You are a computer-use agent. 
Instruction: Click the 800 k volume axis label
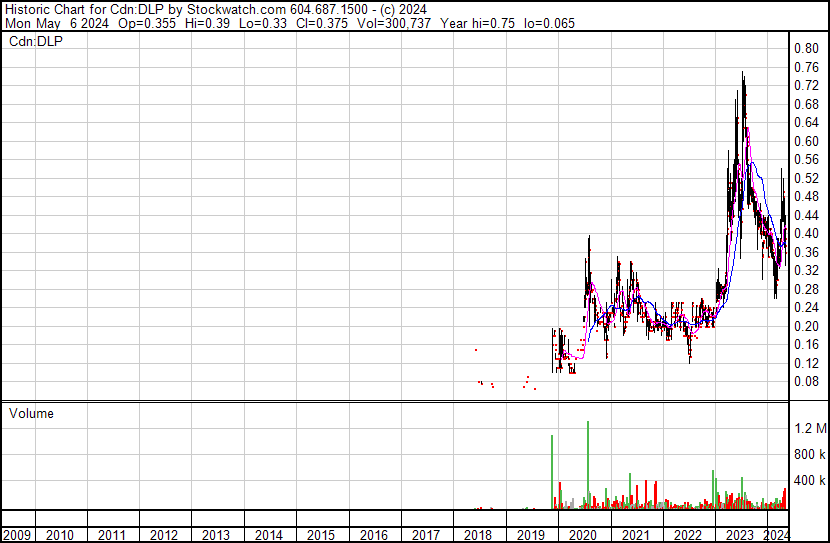(x=810, y=454)
